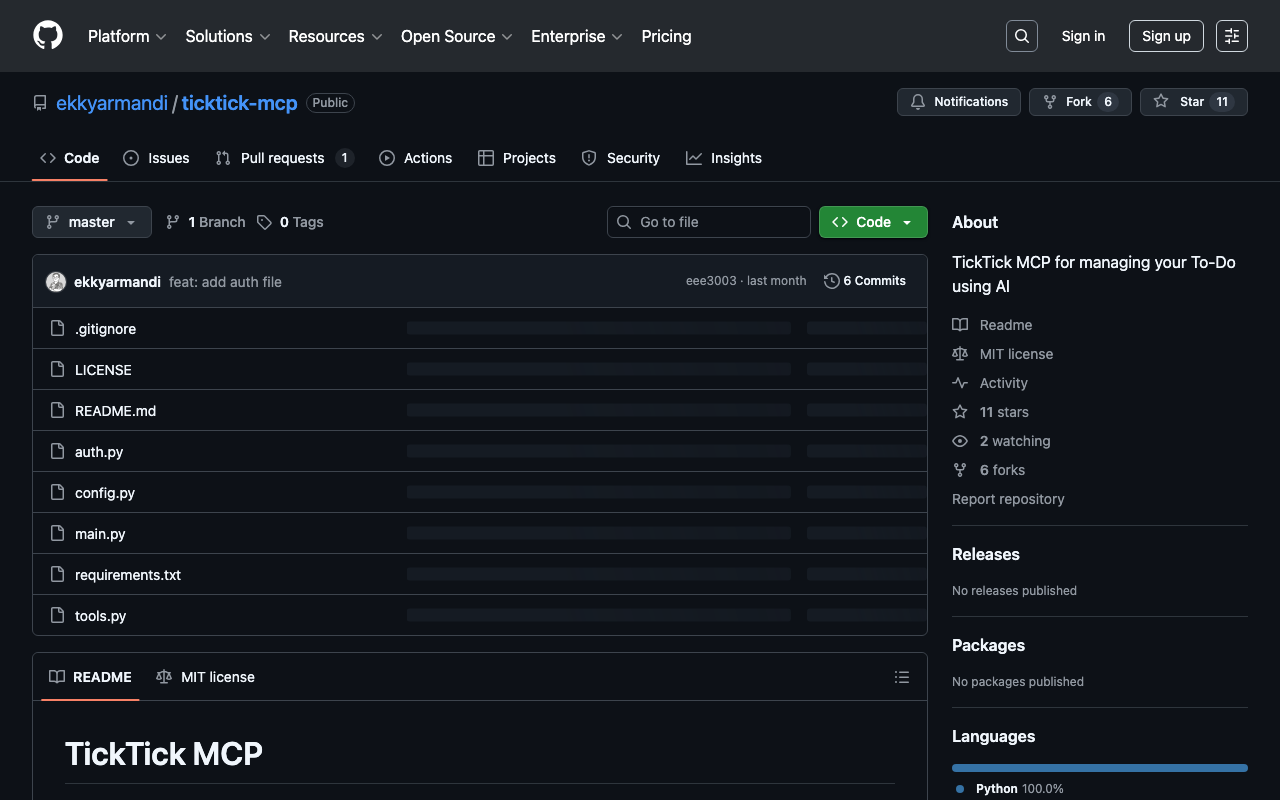Click the GitHub logo icon
Image resolution: width=1280 pixels, height=800 pixels.
click(x=48, y=36)
